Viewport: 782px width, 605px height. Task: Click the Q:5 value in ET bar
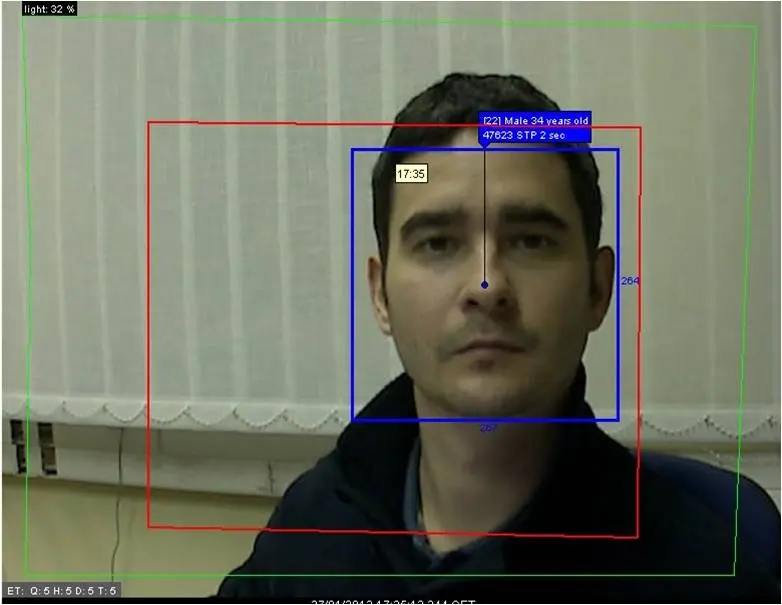pyautogui.click(x=40, y=591)
